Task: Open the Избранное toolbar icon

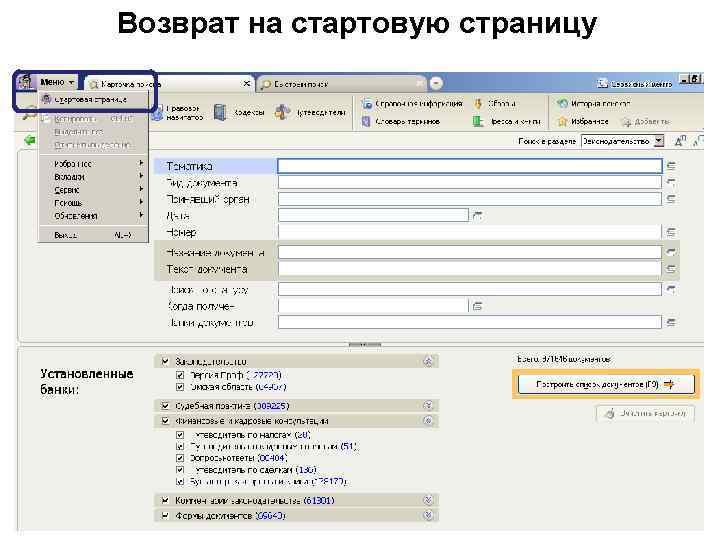Action: point(563,122)
